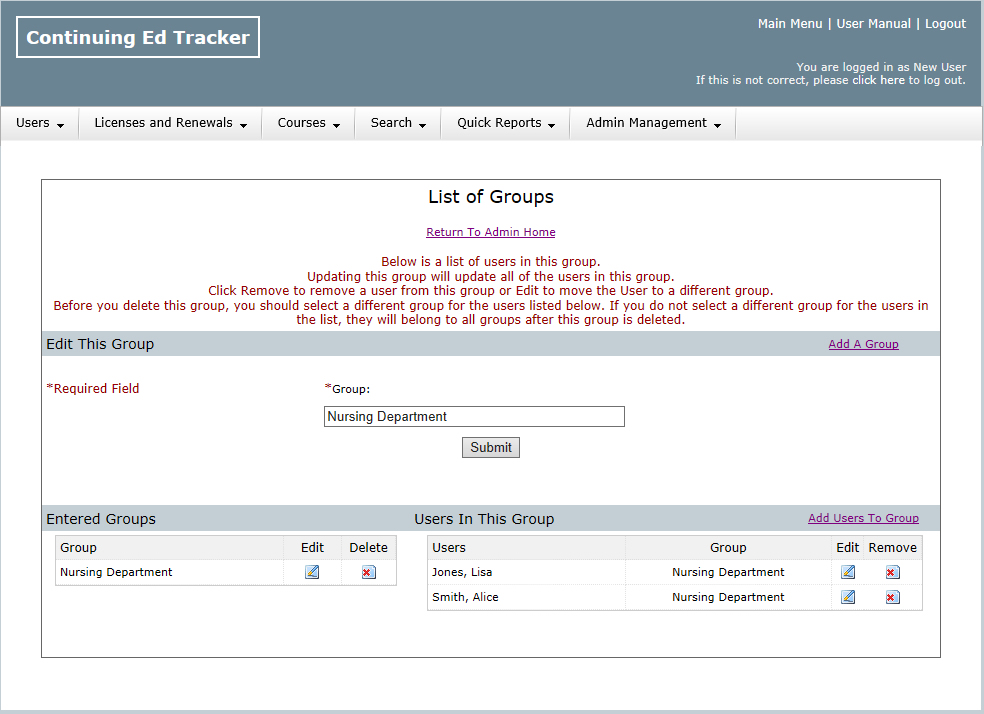Delete the Nursing Department group
The width and height of the screenshot is (984, 714).
tap(368, 572)
